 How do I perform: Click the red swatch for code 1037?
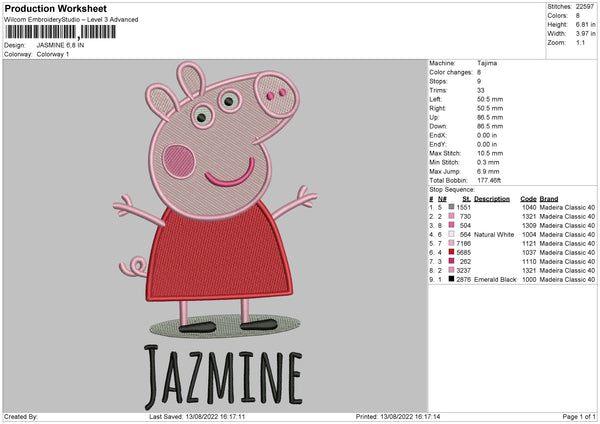click(451, 252)
